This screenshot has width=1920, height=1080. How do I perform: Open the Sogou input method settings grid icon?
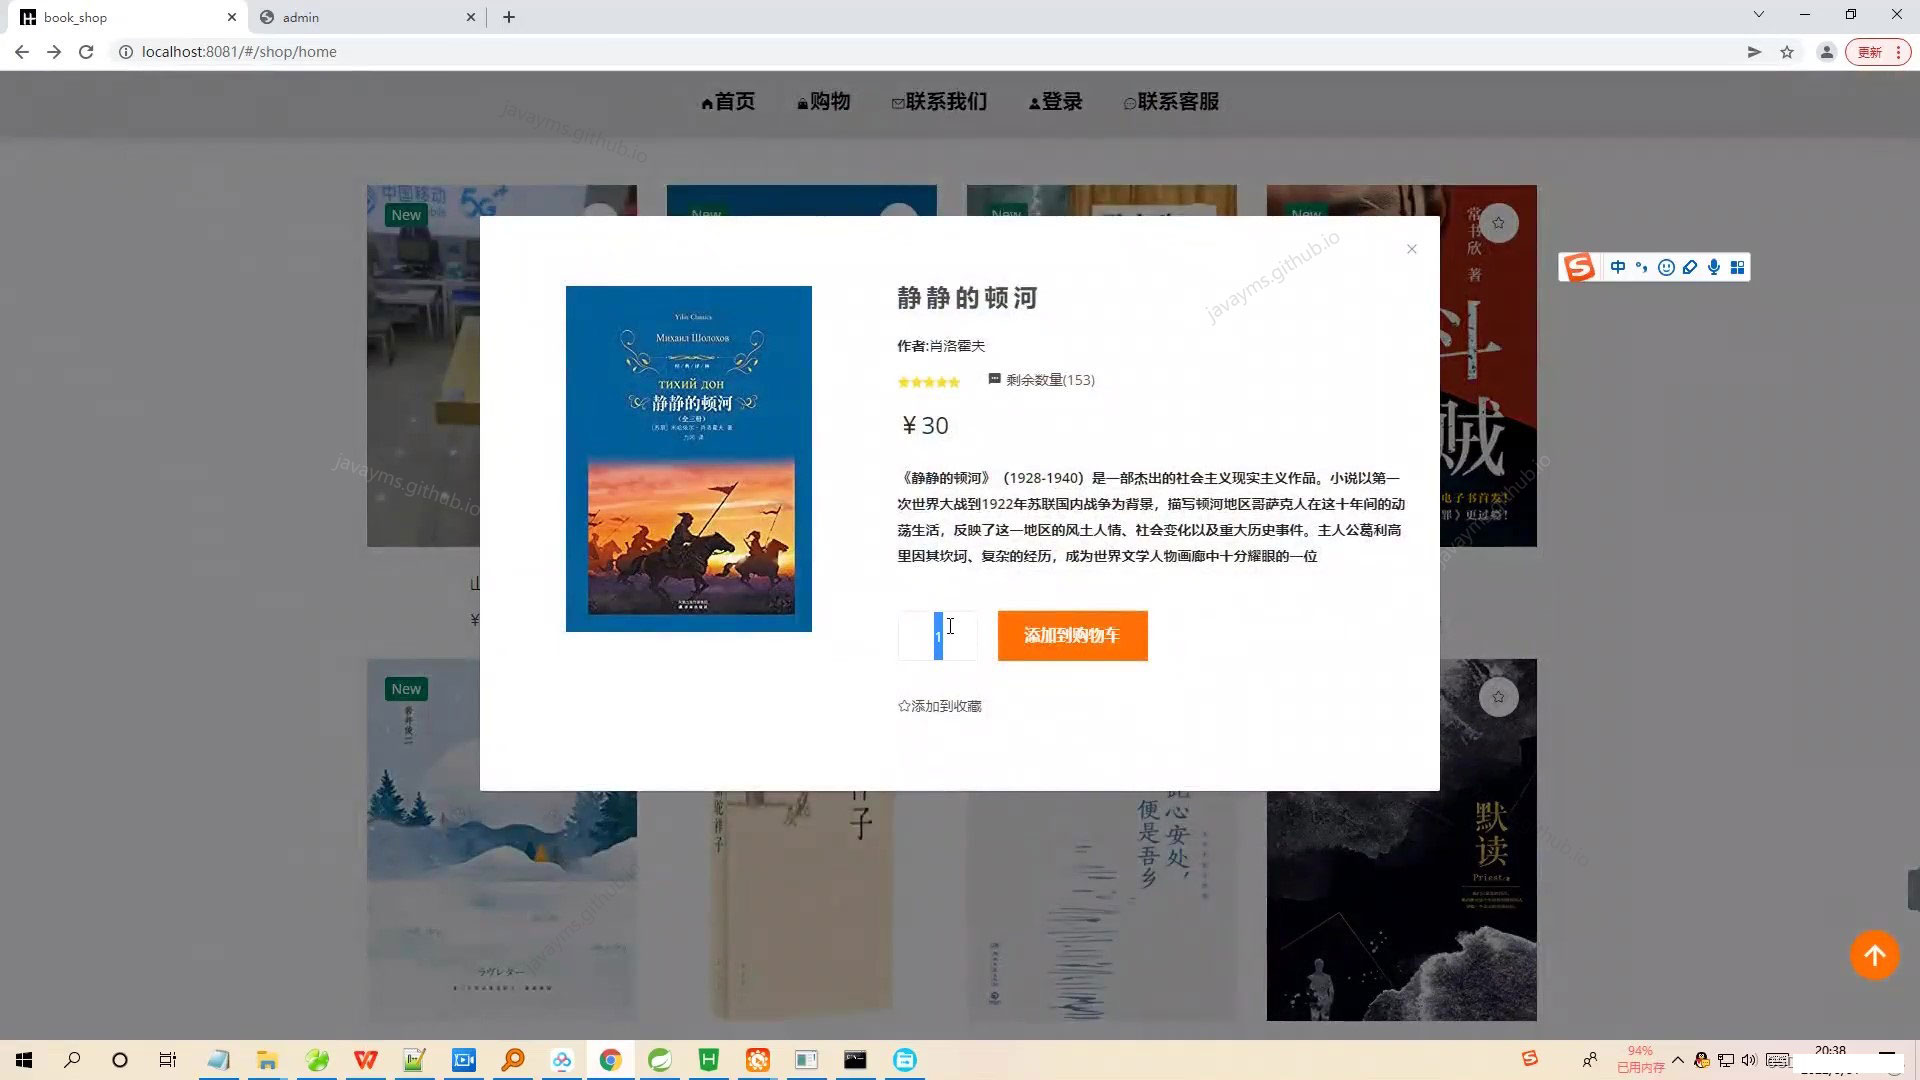(1738, 267)
